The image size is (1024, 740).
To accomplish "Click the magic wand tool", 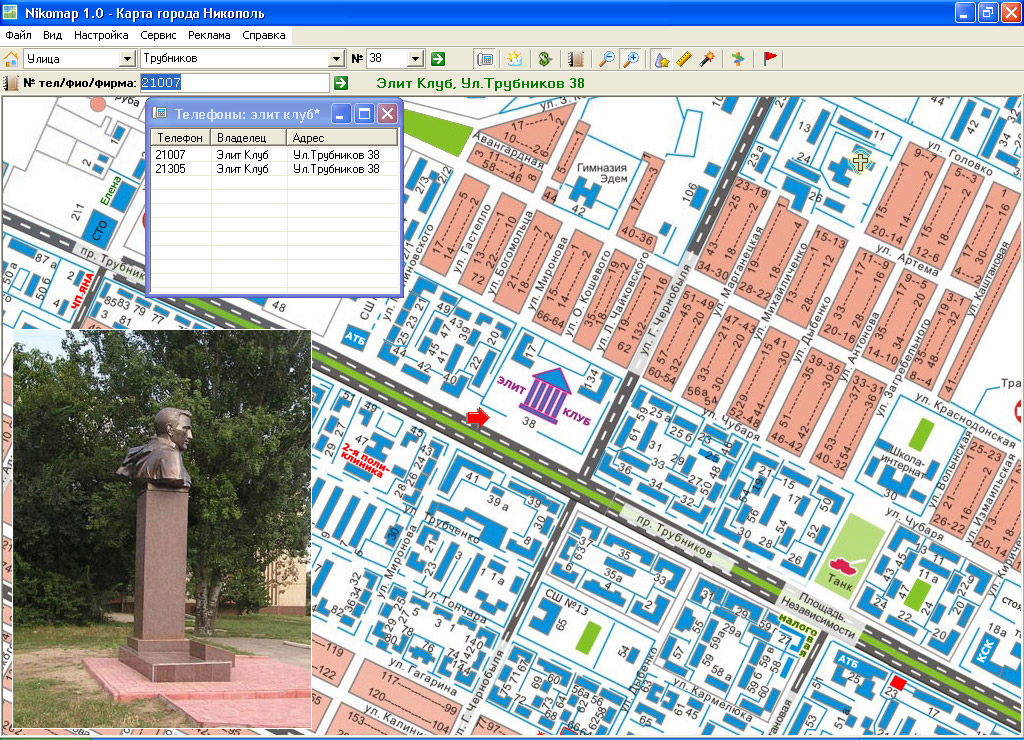I will (707, 59).
